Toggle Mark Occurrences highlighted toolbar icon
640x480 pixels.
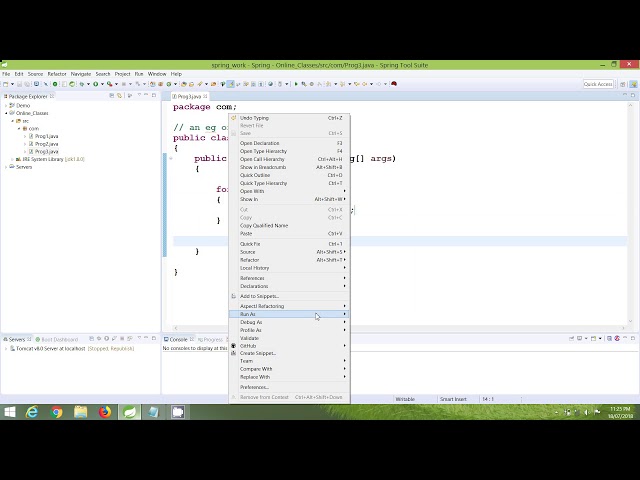point(231,84)
